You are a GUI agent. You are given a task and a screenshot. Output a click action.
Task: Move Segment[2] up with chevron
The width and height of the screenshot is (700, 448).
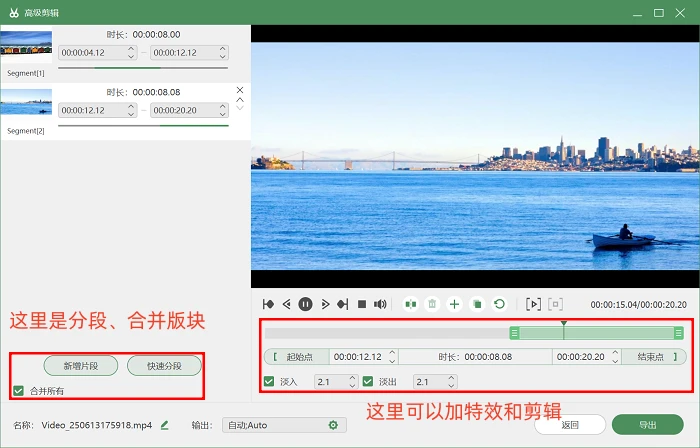coord(240,100)
